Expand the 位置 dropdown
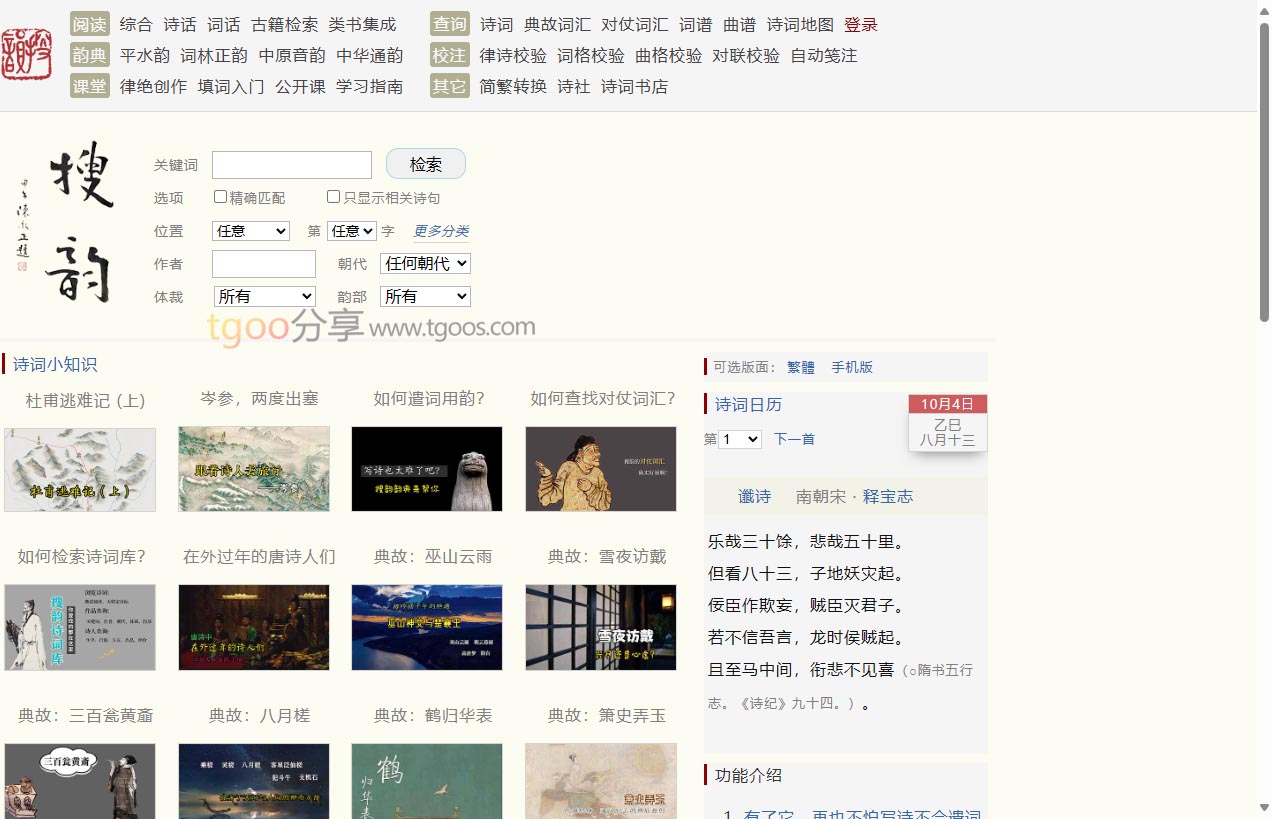The image size is (1272, 819). (x=251, y=231)
